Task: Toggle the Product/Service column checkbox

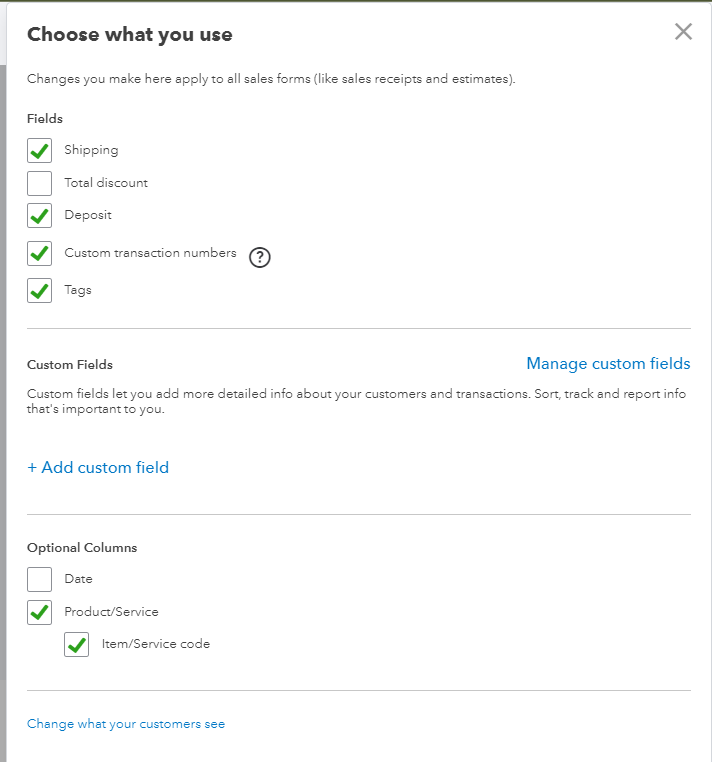Action: coord(40,612)
